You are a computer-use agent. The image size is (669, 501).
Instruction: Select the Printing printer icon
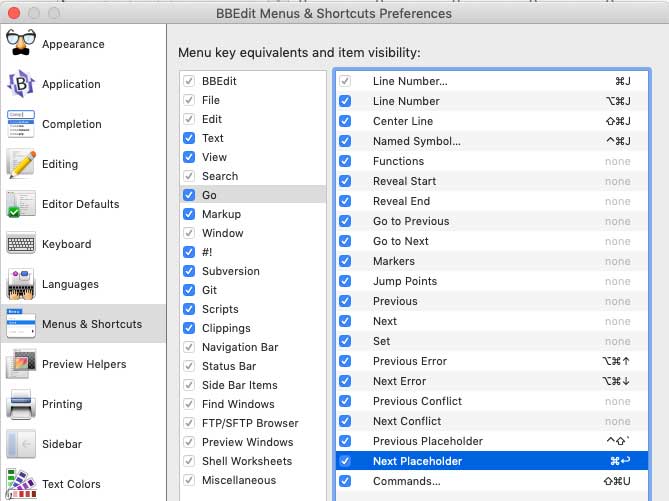click(x=21, y=404)
